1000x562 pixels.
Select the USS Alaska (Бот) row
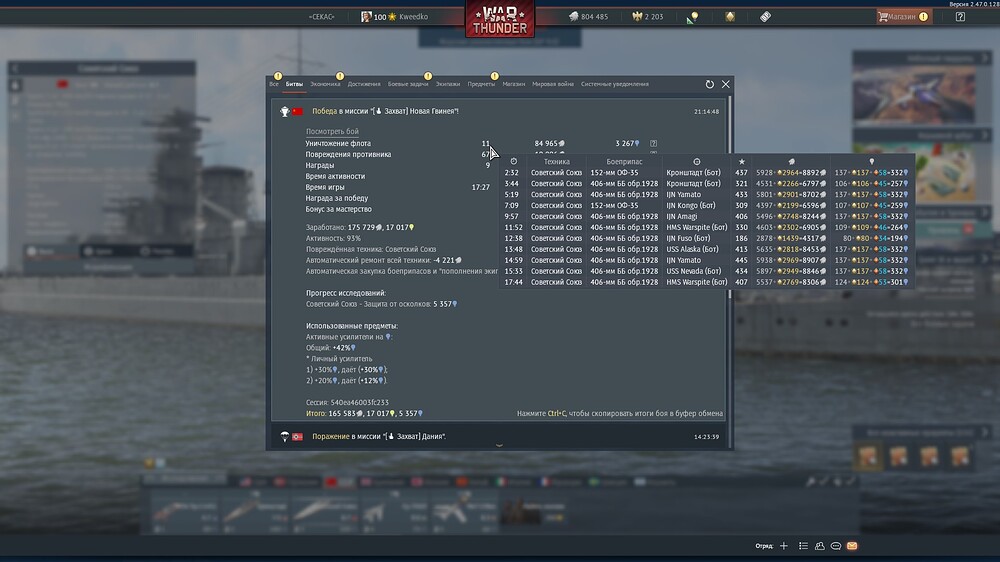pos(707,249)
